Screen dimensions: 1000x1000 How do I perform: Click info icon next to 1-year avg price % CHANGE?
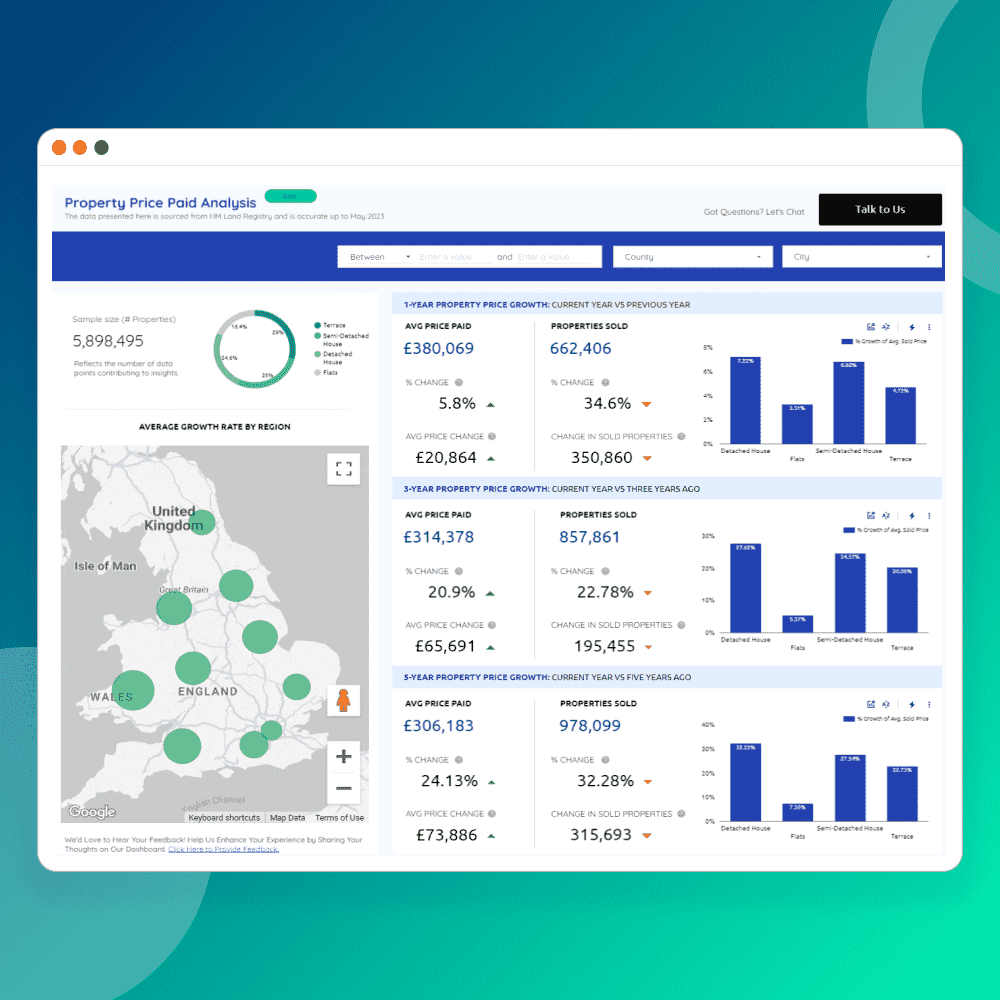click(459, 383)
